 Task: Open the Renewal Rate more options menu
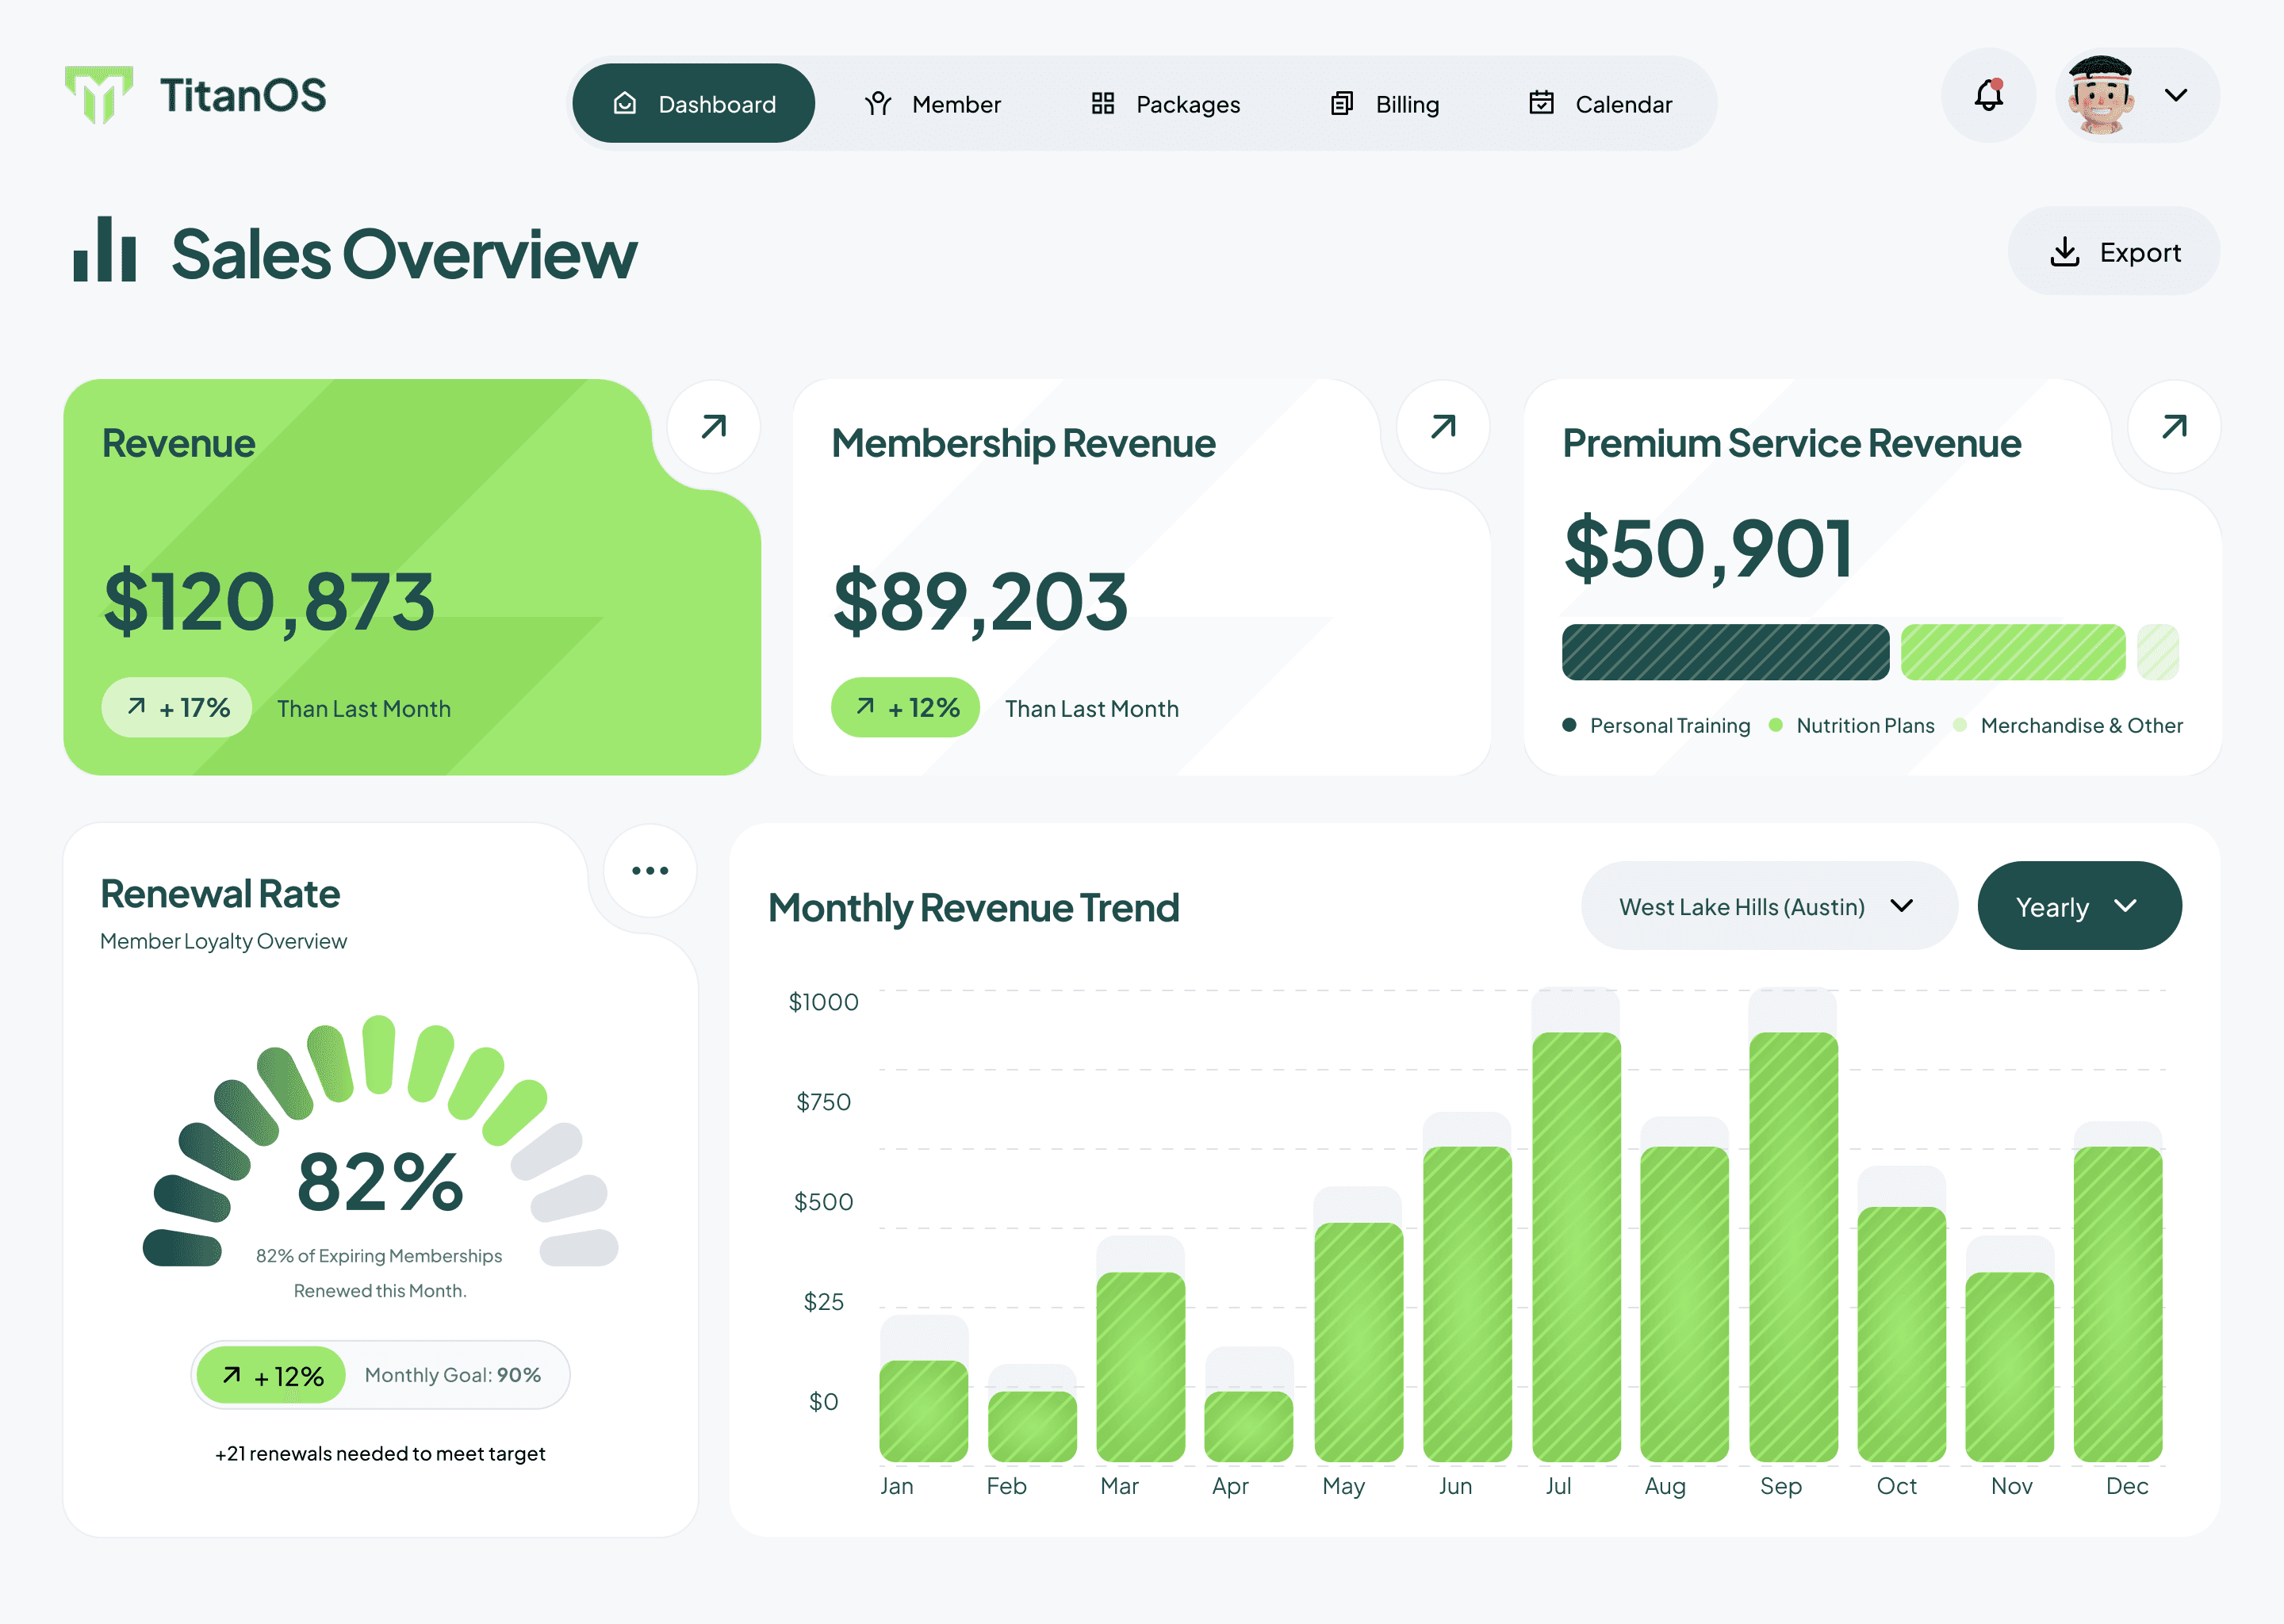650,870
